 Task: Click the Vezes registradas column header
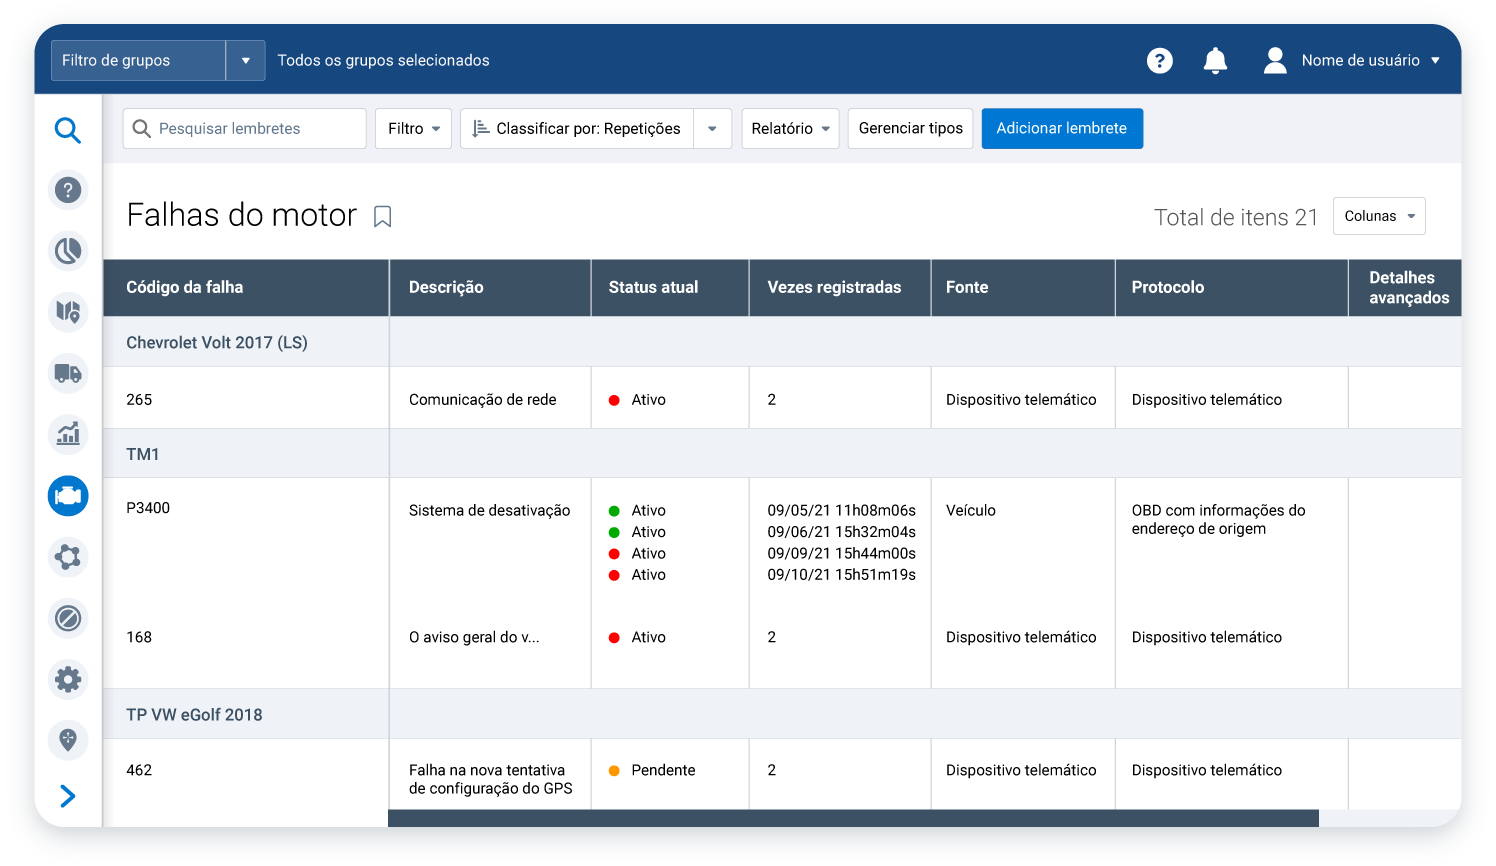[x=840, y=288]
